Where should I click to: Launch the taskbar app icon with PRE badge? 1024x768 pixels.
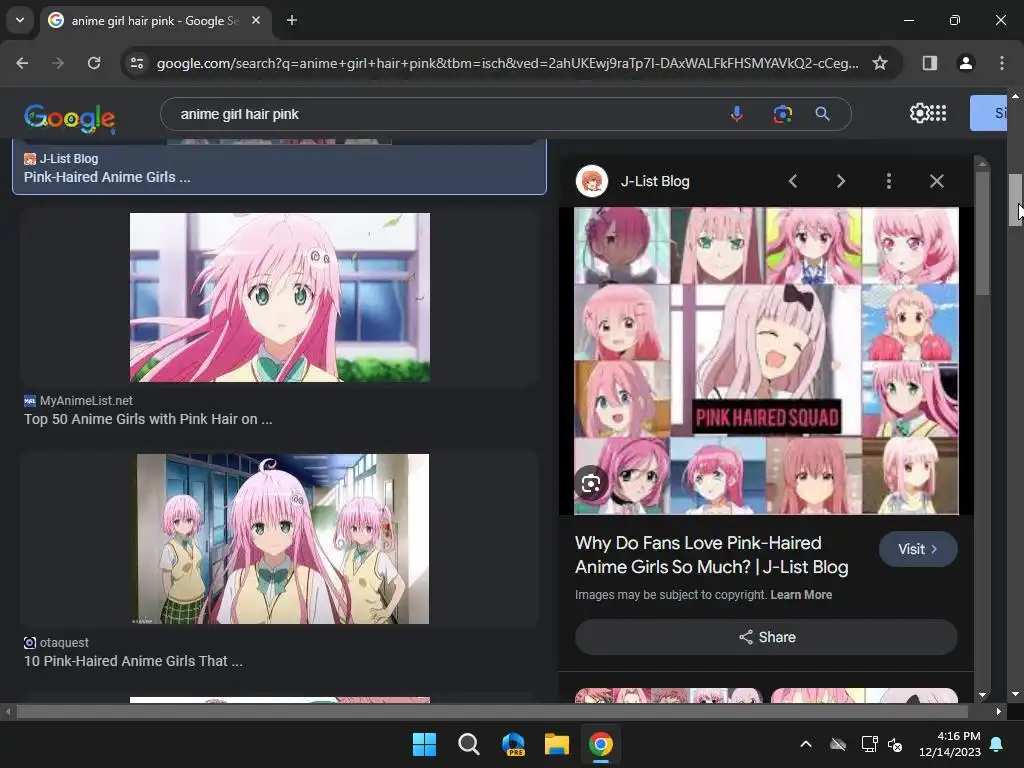pyautogui.click(x=513, y=744)
